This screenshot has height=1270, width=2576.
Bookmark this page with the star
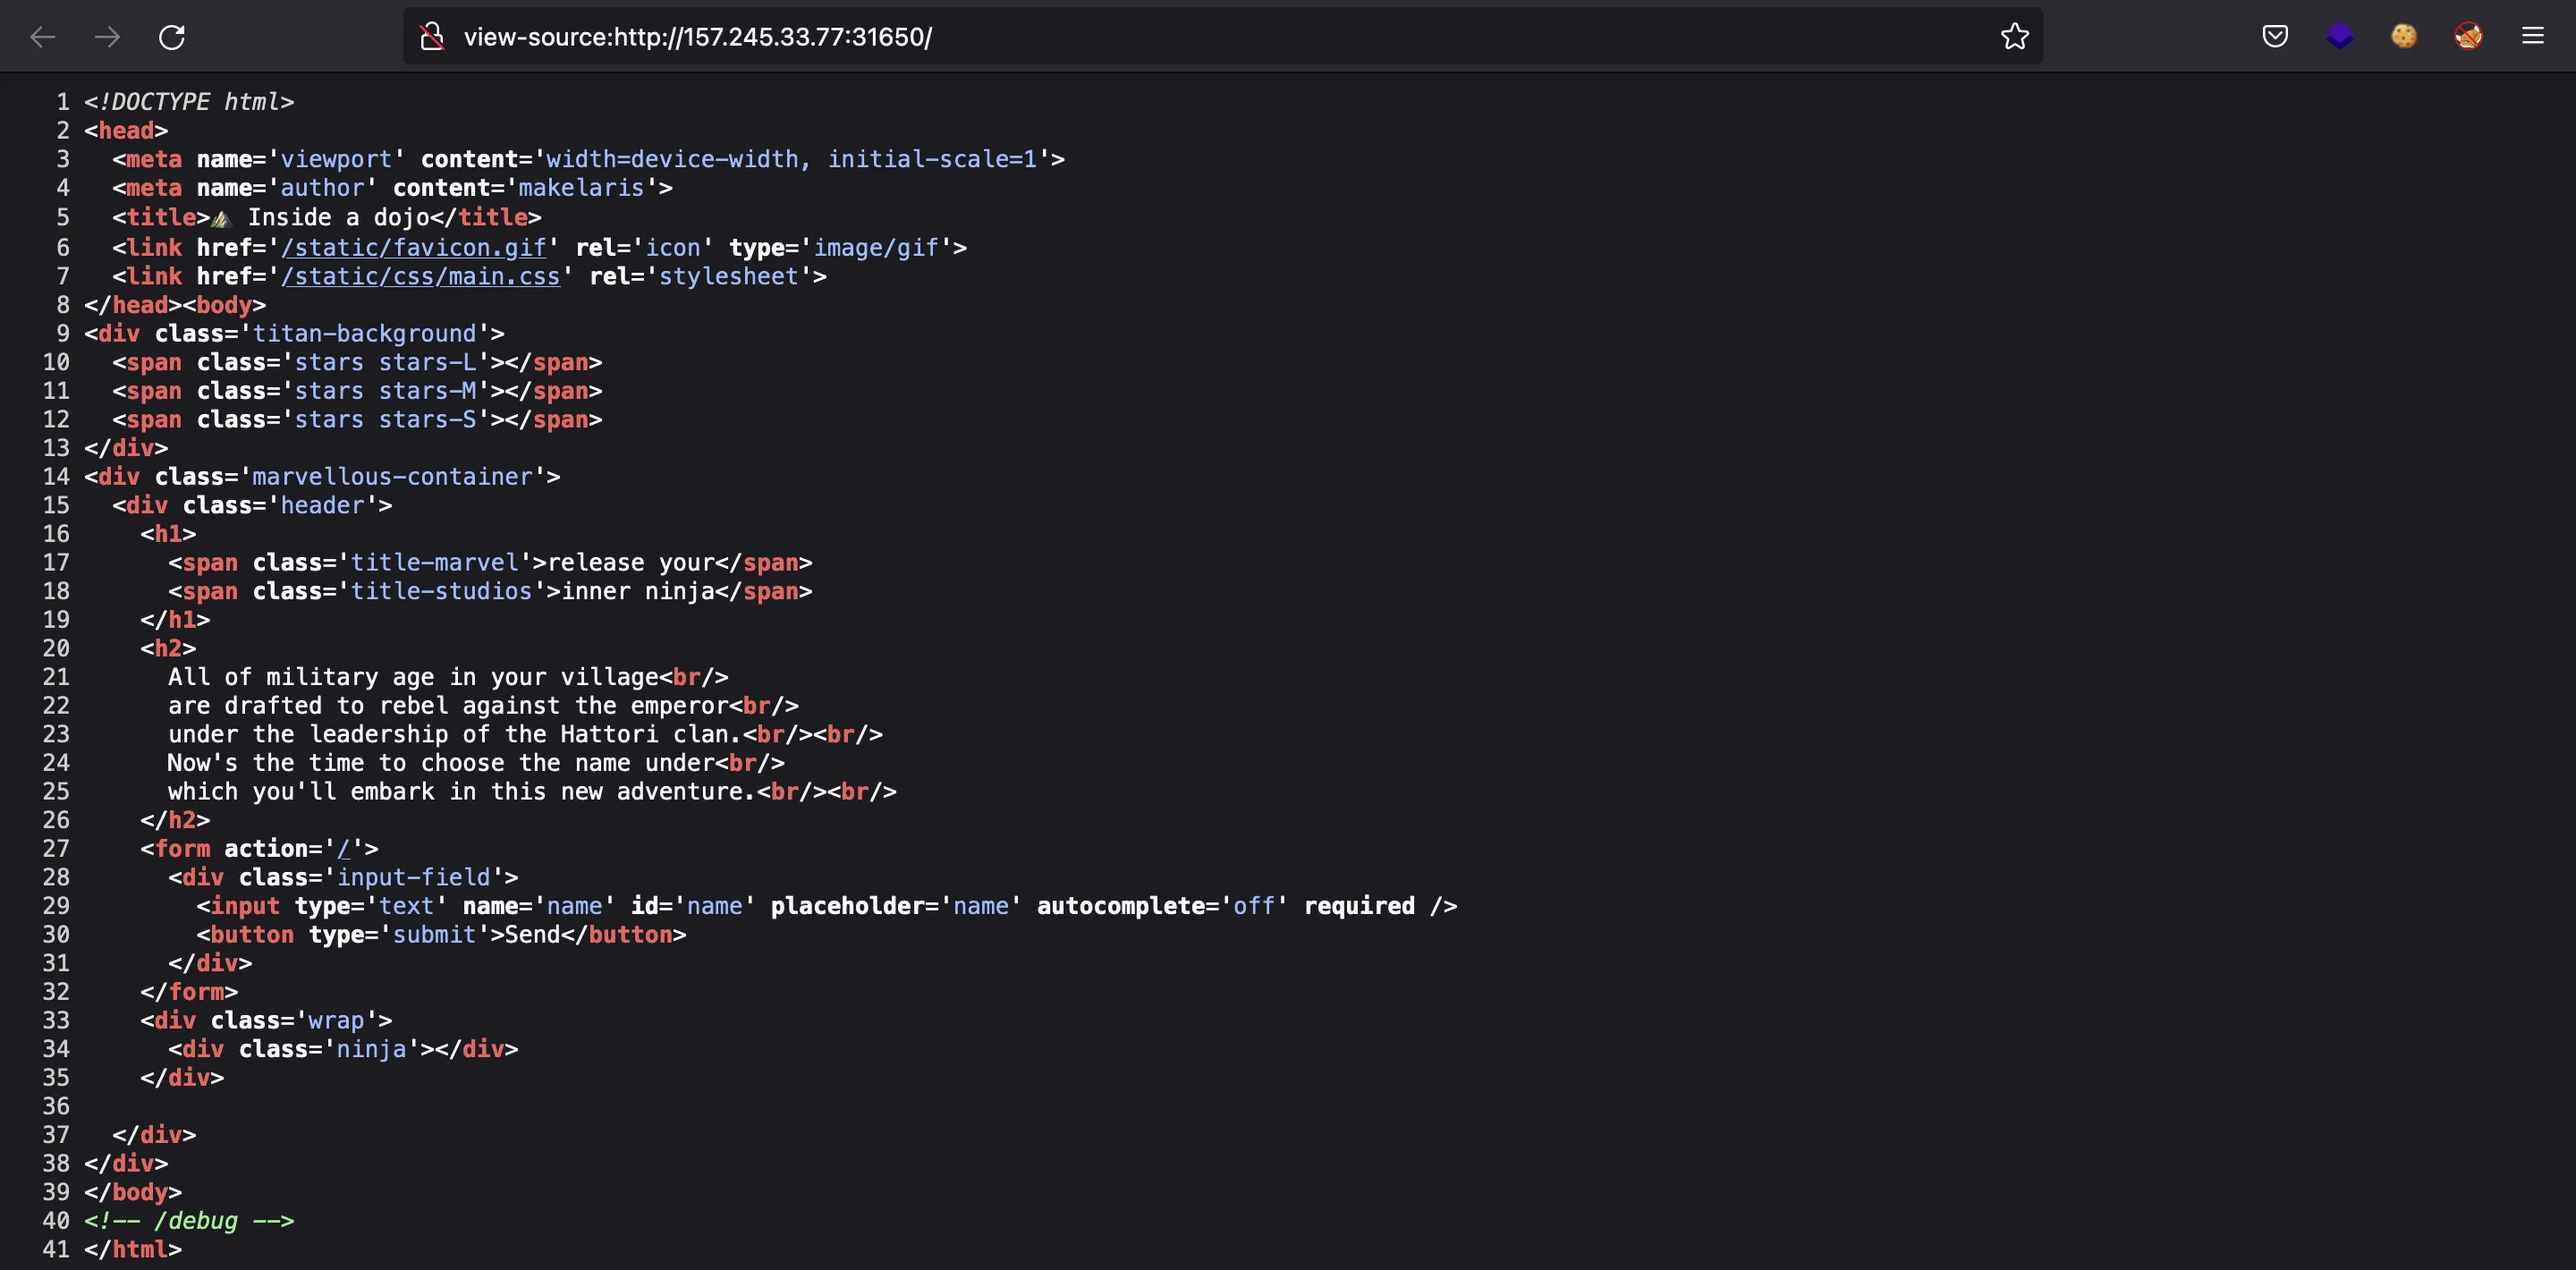[x=2014, y=37]
